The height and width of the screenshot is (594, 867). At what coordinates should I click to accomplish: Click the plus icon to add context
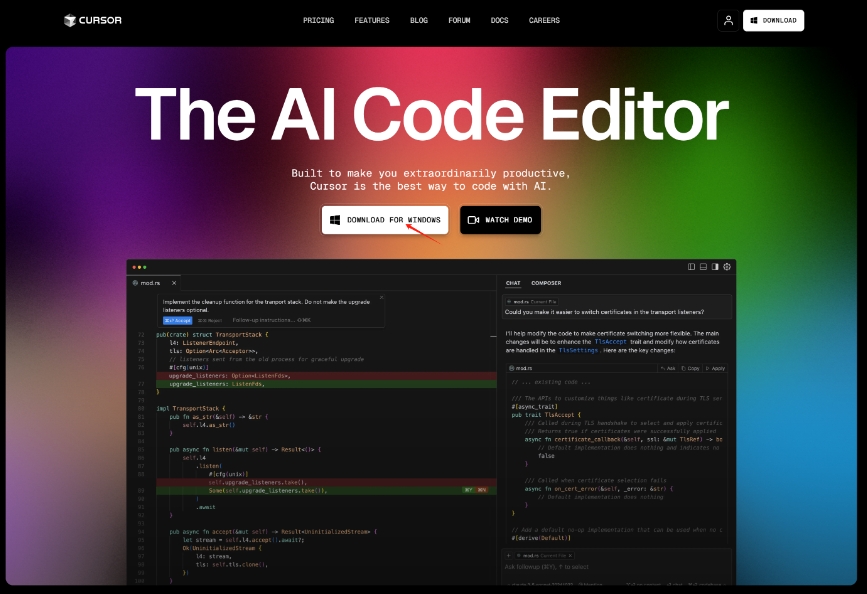(509, 555)
